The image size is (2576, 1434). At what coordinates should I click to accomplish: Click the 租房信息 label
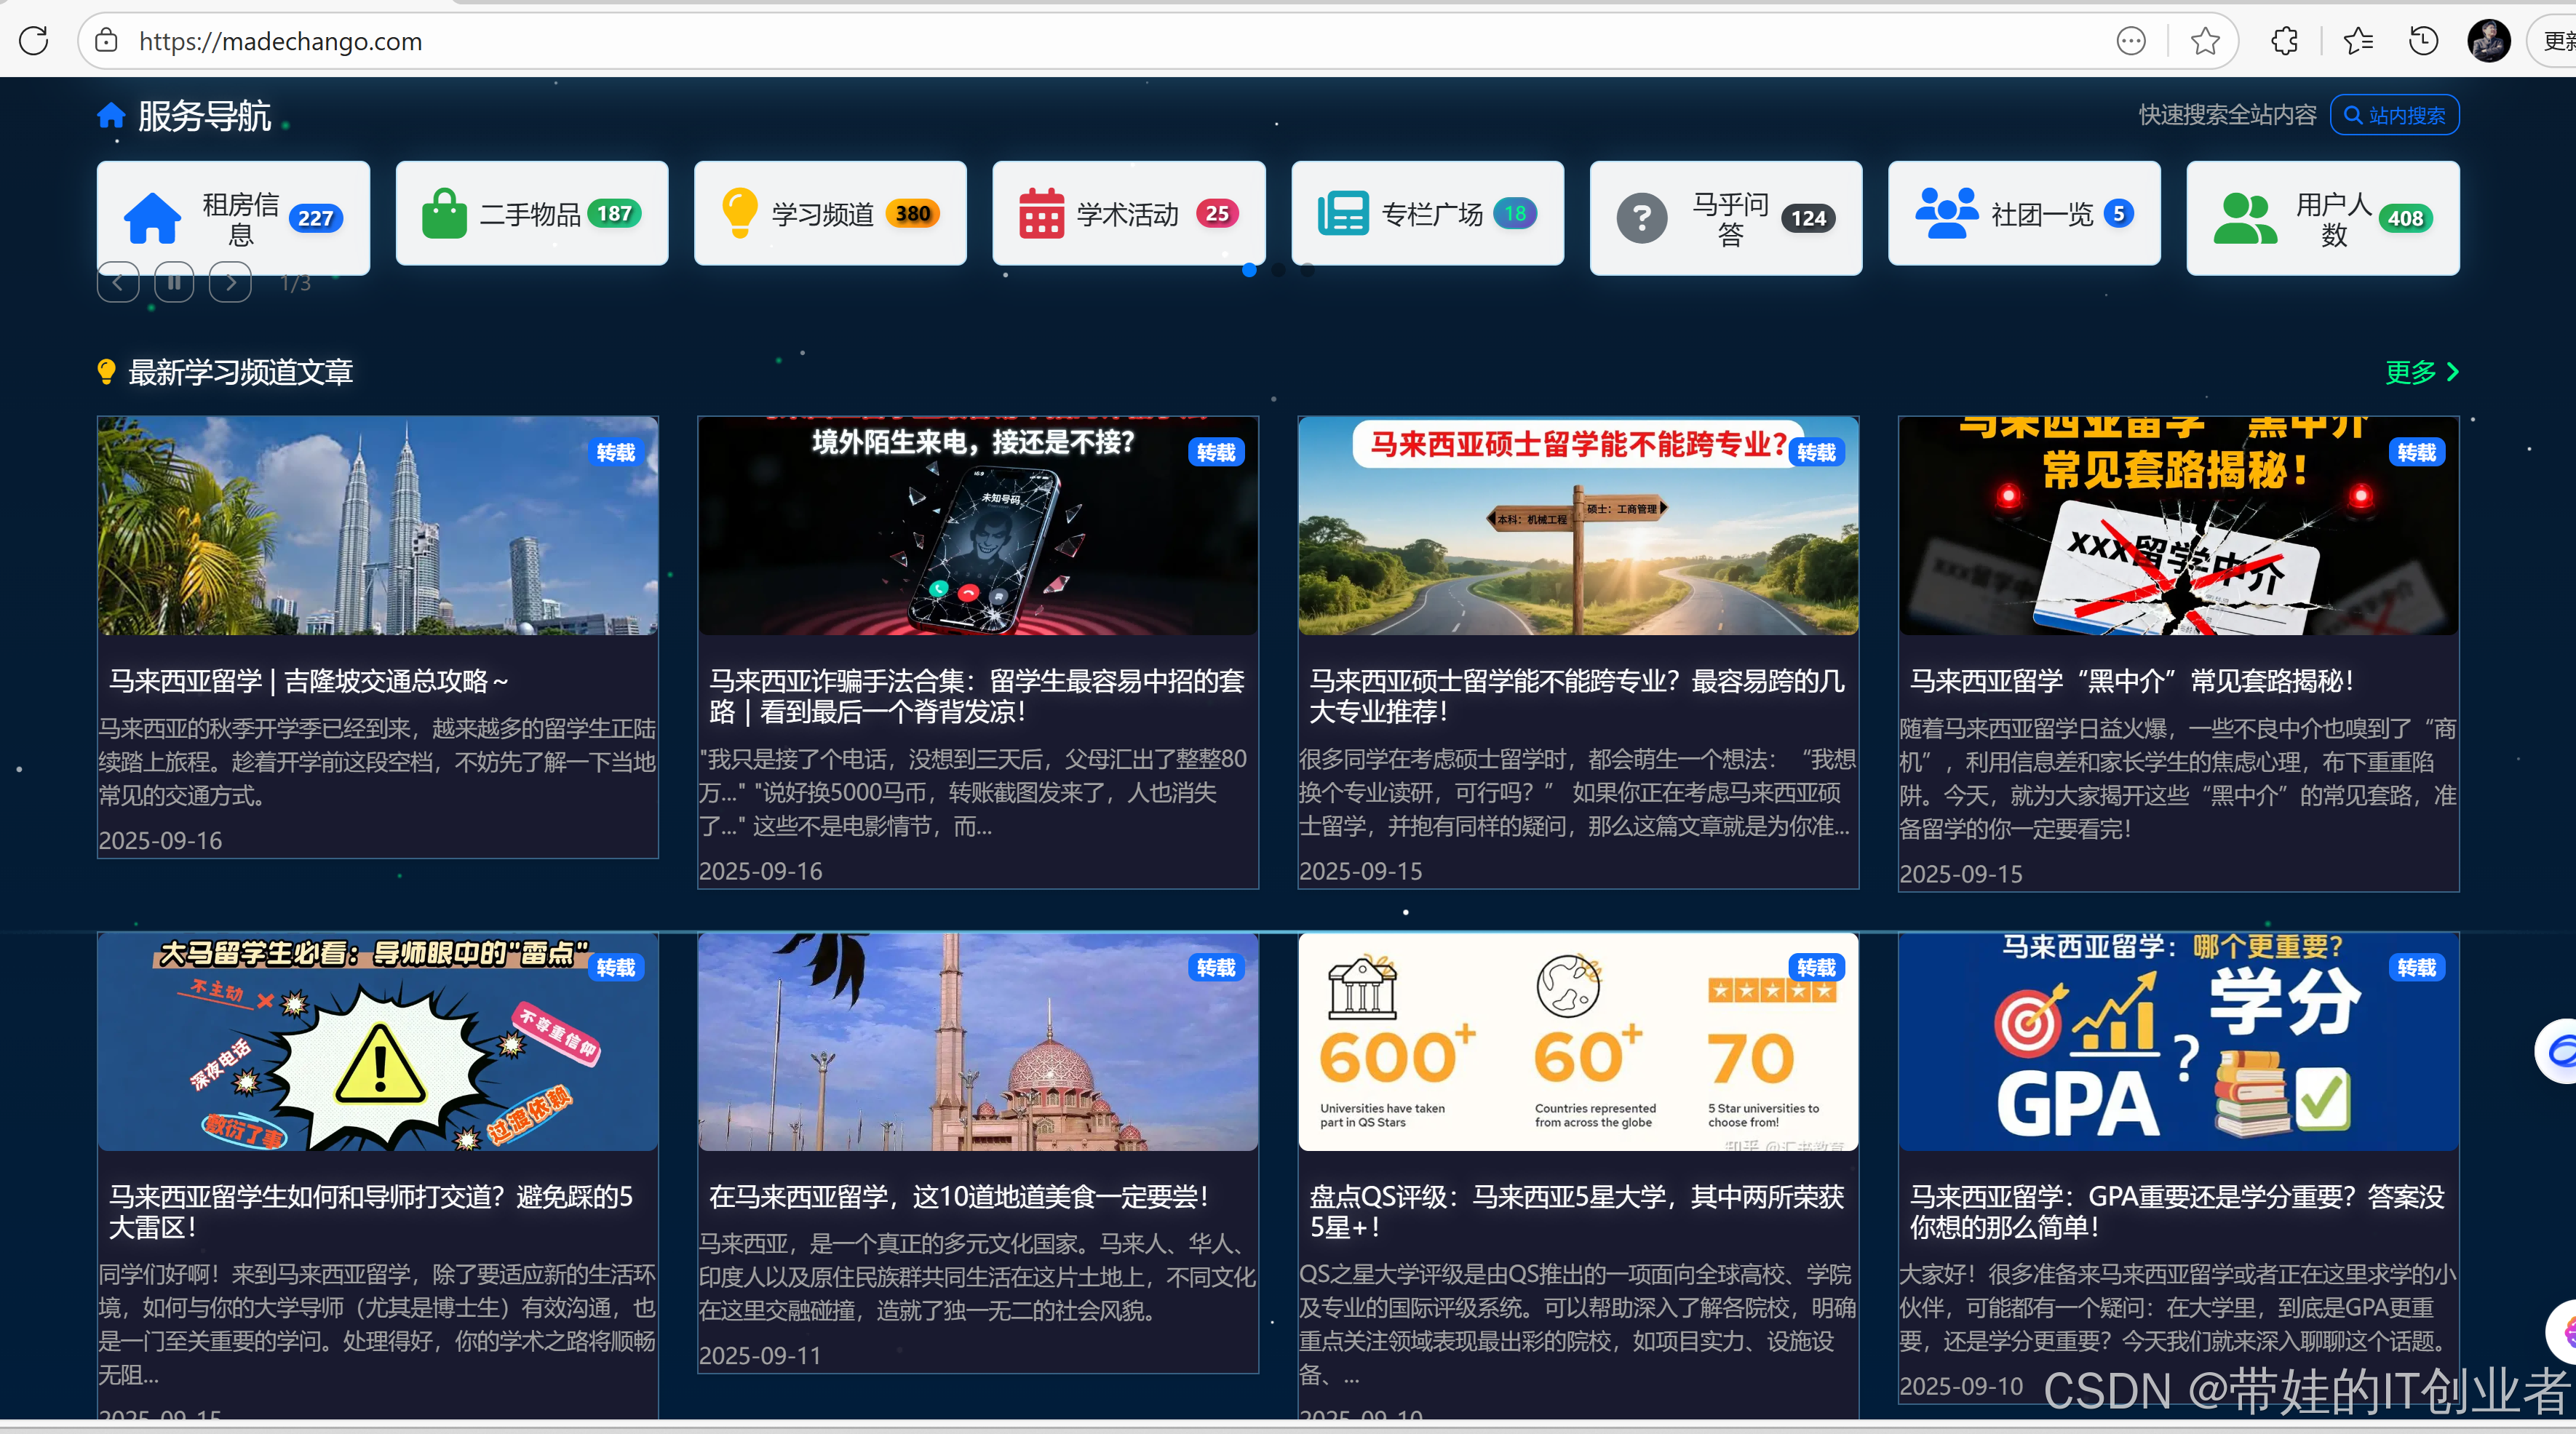coord(241,219)
